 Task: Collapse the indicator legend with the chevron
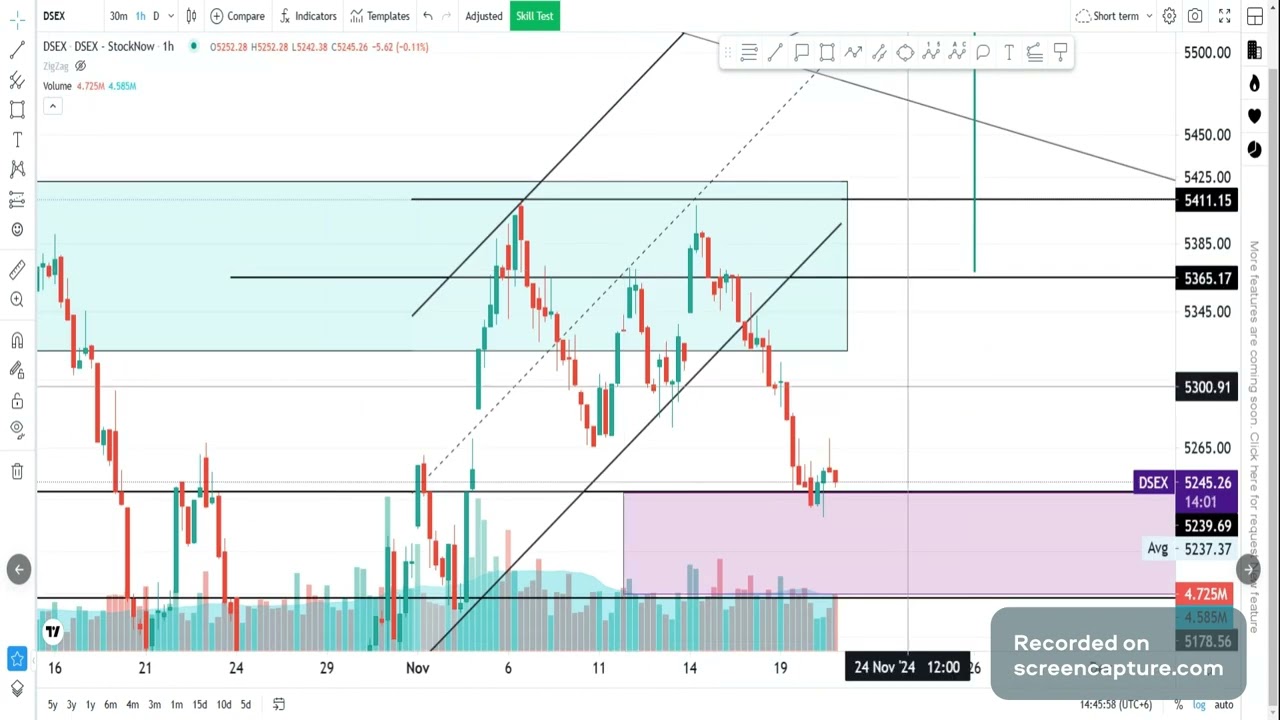pos(52,106)
